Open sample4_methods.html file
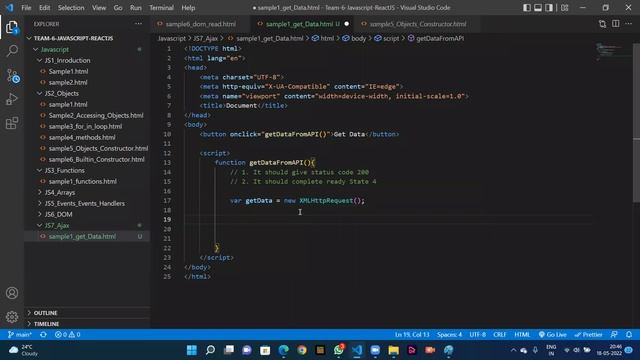640x360 pixels. (x=82, y=138)
